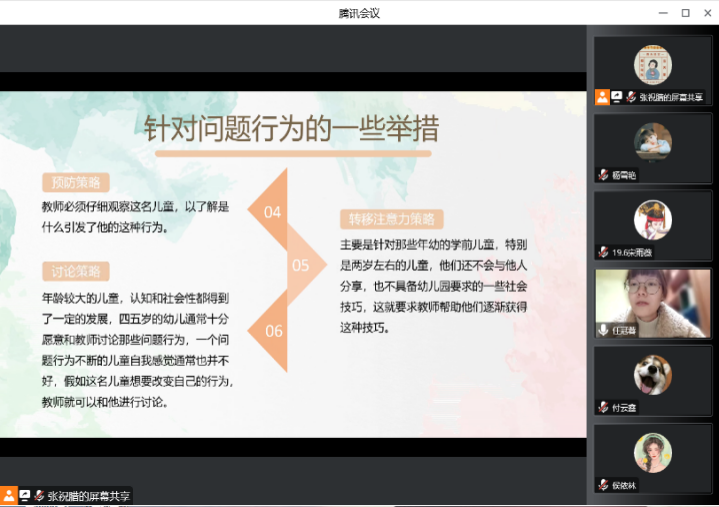Click the 腾讯会议 window title bar
719x507 pixels.
point(359,13)
